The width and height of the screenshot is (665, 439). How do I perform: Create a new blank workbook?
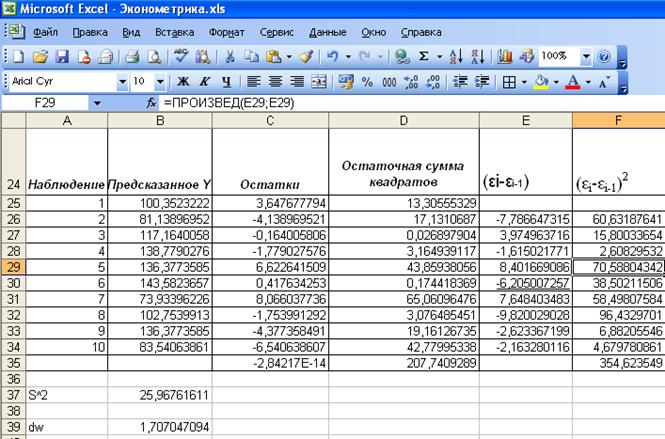point(19,56)
